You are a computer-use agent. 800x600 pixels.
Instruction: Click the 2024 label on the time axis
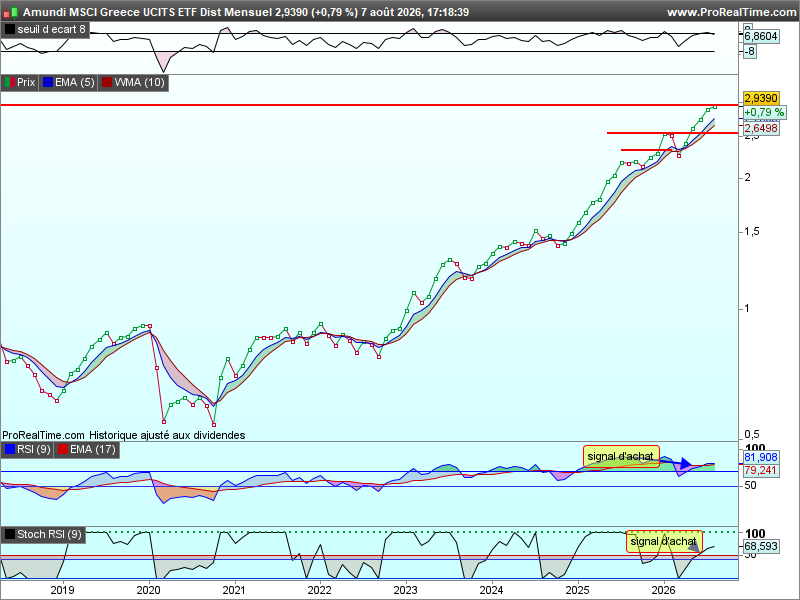click(491, 590)
